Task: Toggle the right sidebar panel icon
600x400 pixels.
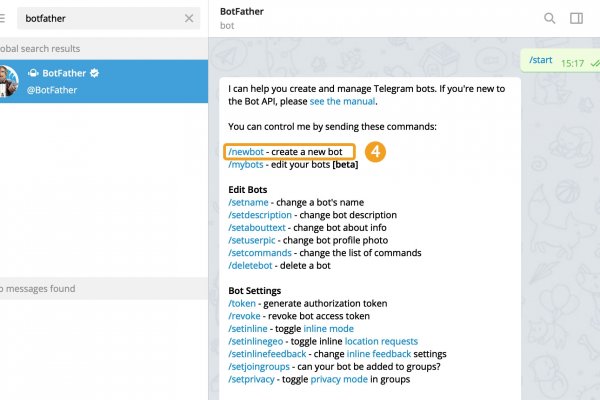Action: (x=576, y=18)
